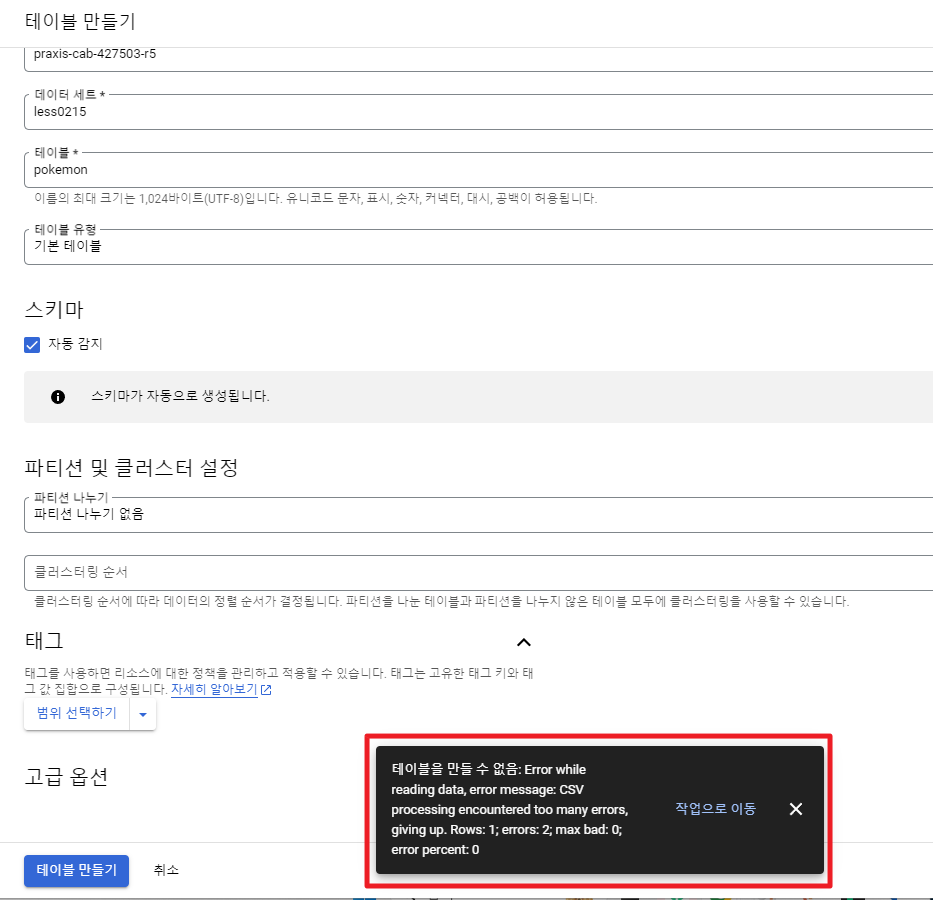
Task: Click the 스키마 section heading
Action: [x=54, y=310]
